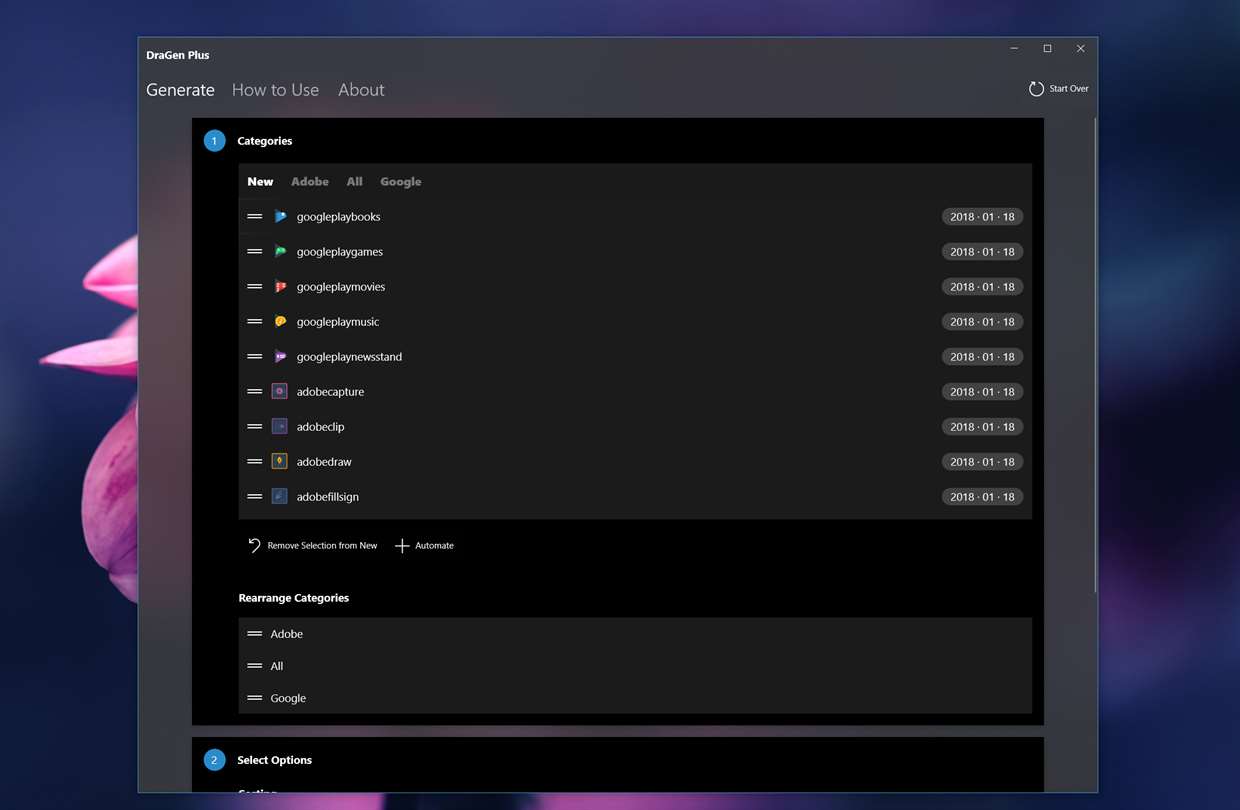Screen dimensions: 1240x810
Task: Select All in Rearrange Categories list
Action: (x=635, y=666)
